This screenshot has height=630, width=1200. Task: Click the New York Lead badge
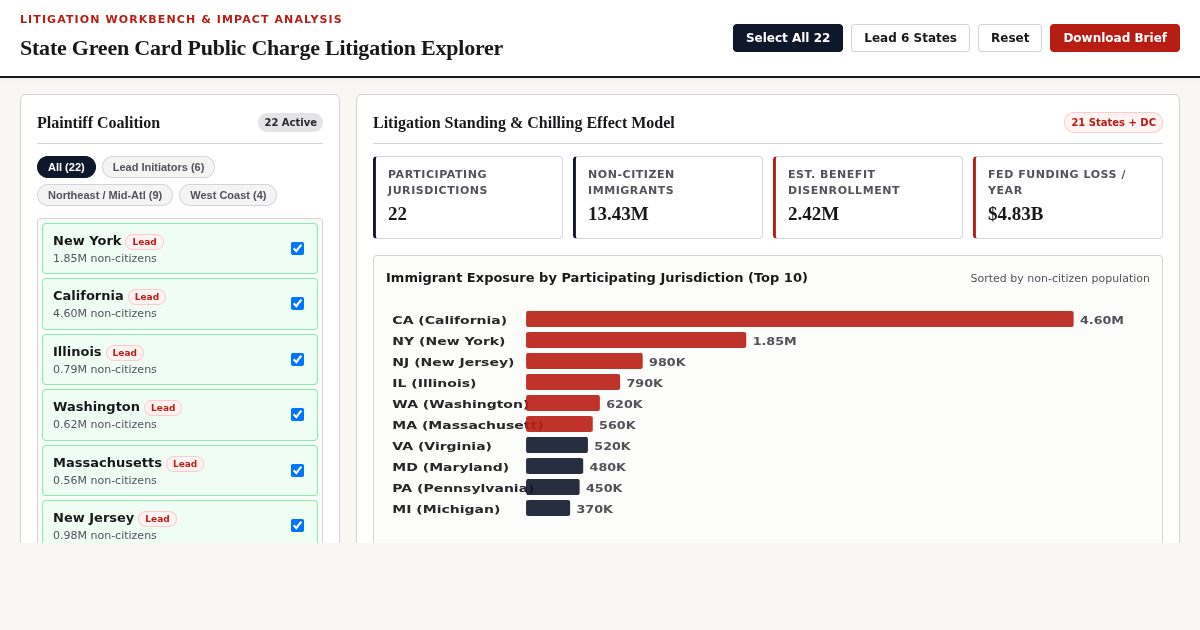tap(144, 242)
